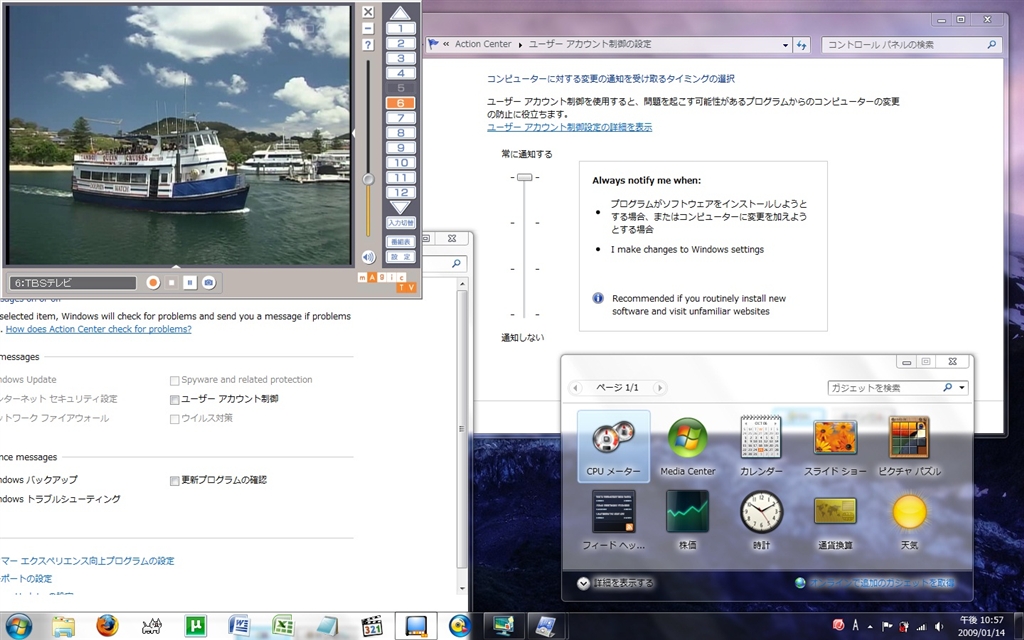The height and width of the screenshot is (640, 1024).
Task: Select TV channel 12
Action: click(400, 192)
